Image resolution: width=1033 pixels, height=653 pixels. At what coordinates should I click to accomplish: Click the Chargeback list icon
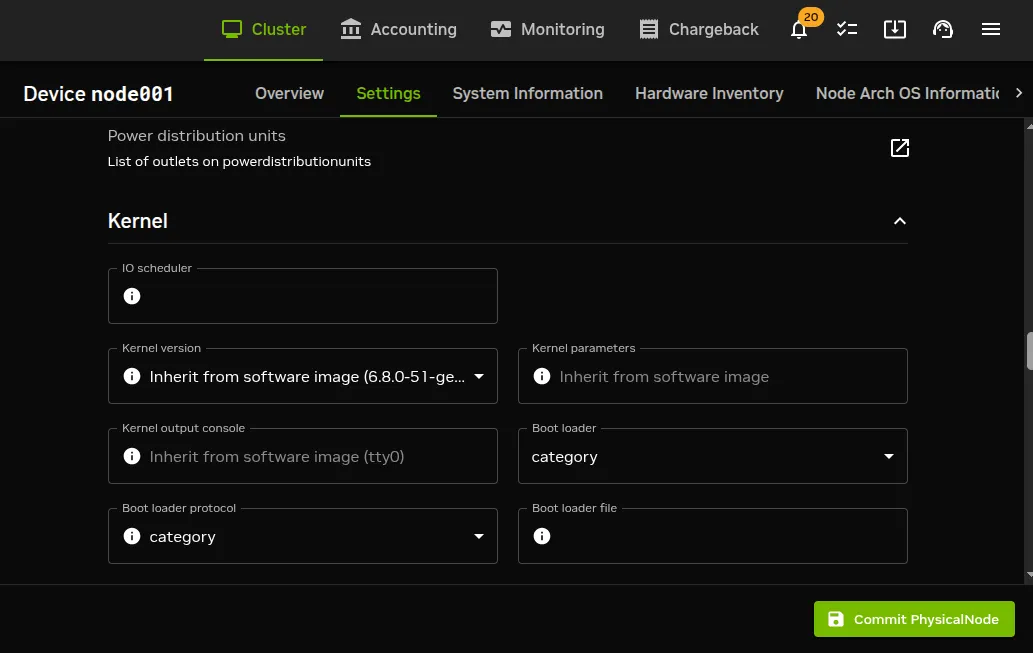pyautogui.click(x=649, y=29)
